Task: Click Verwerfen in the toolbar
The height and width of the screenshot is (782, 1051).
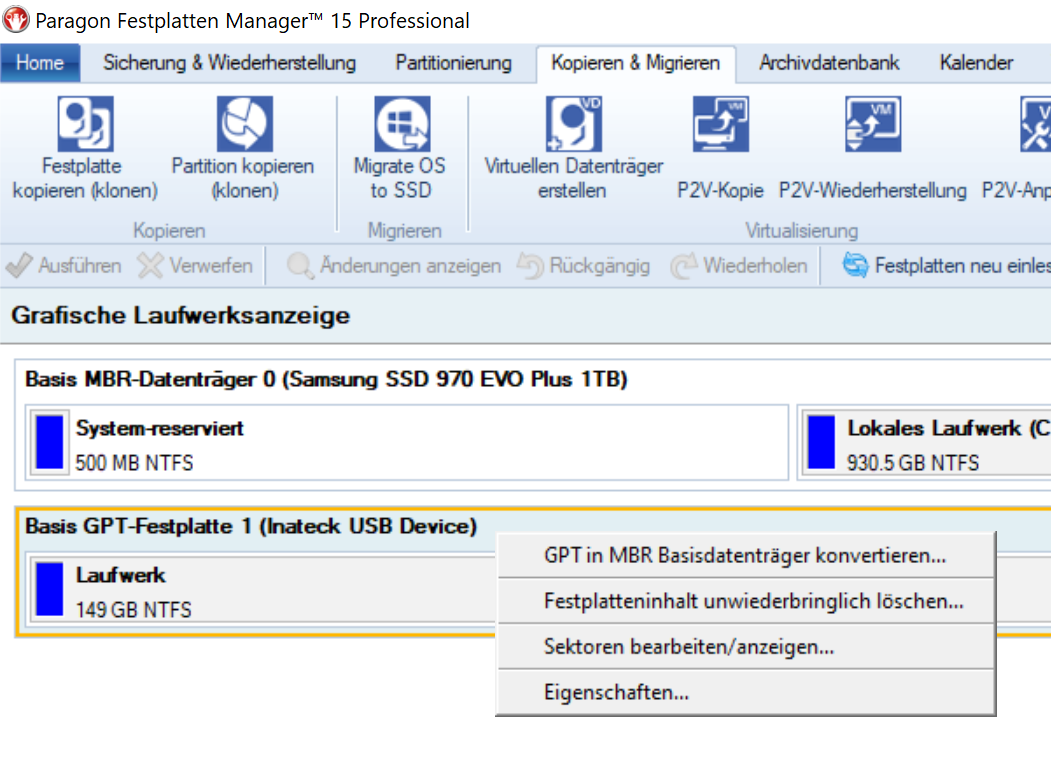Action: [x=195, y=266]
